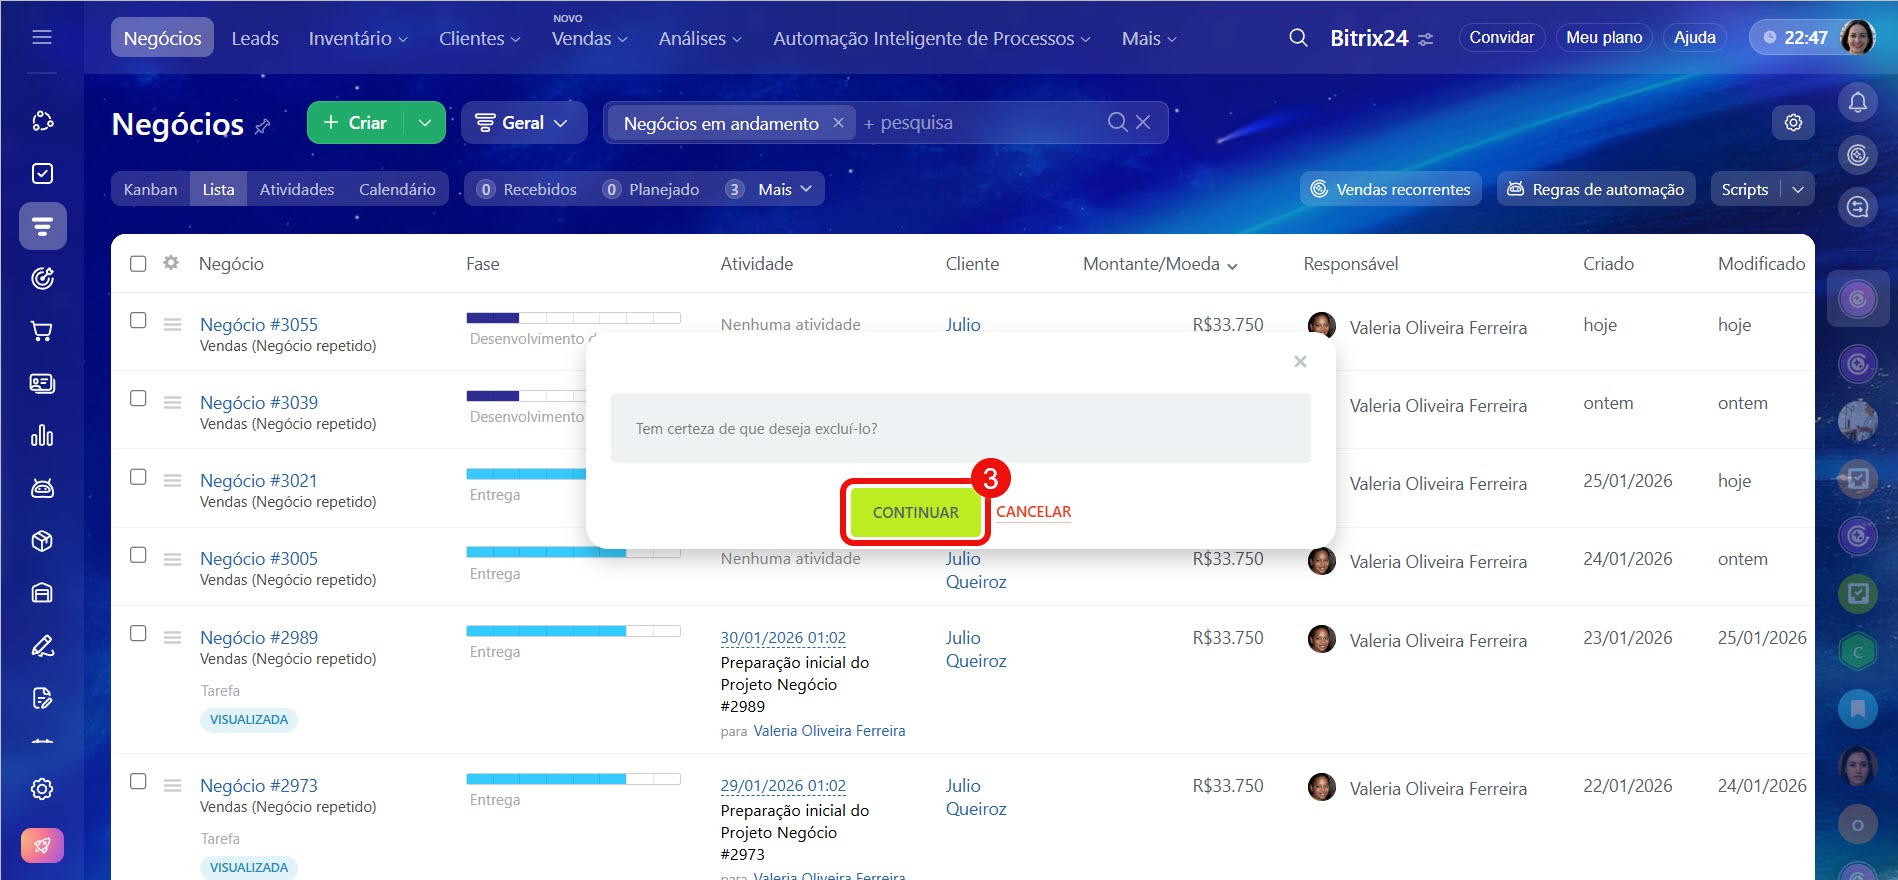Expand the Scripts dropdown arrow

click(1797, 190)
